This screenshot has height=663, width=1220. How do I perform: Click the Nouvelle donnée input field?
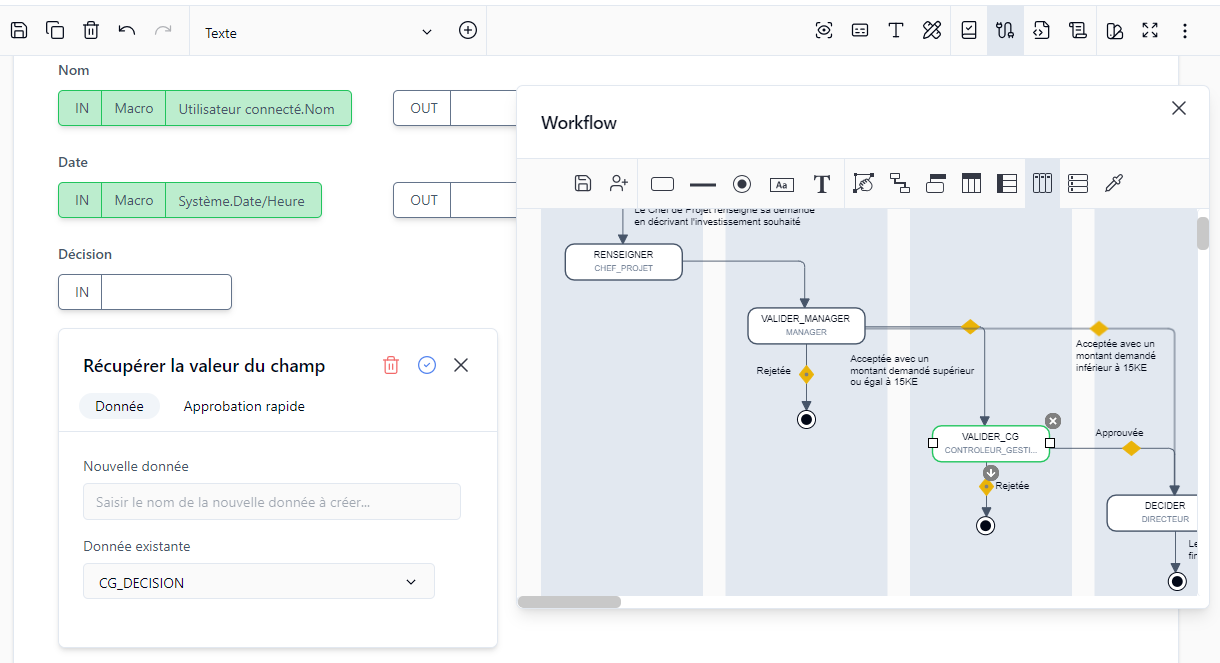point(271,502)
